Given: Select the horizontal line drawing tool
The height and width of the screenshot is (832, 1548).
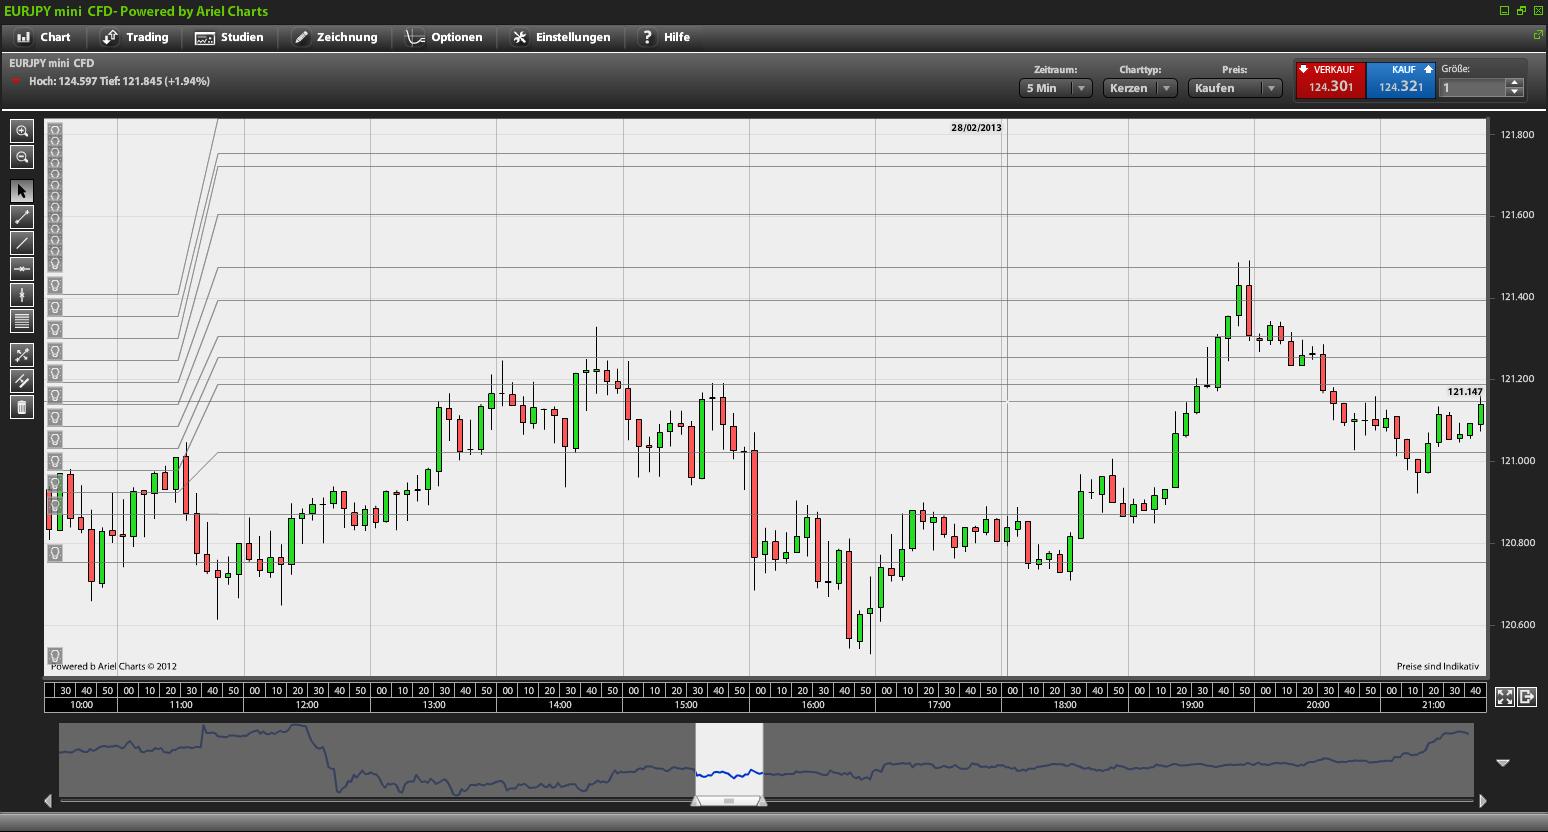Looking at the screenshot, I should tap(22, 269).
